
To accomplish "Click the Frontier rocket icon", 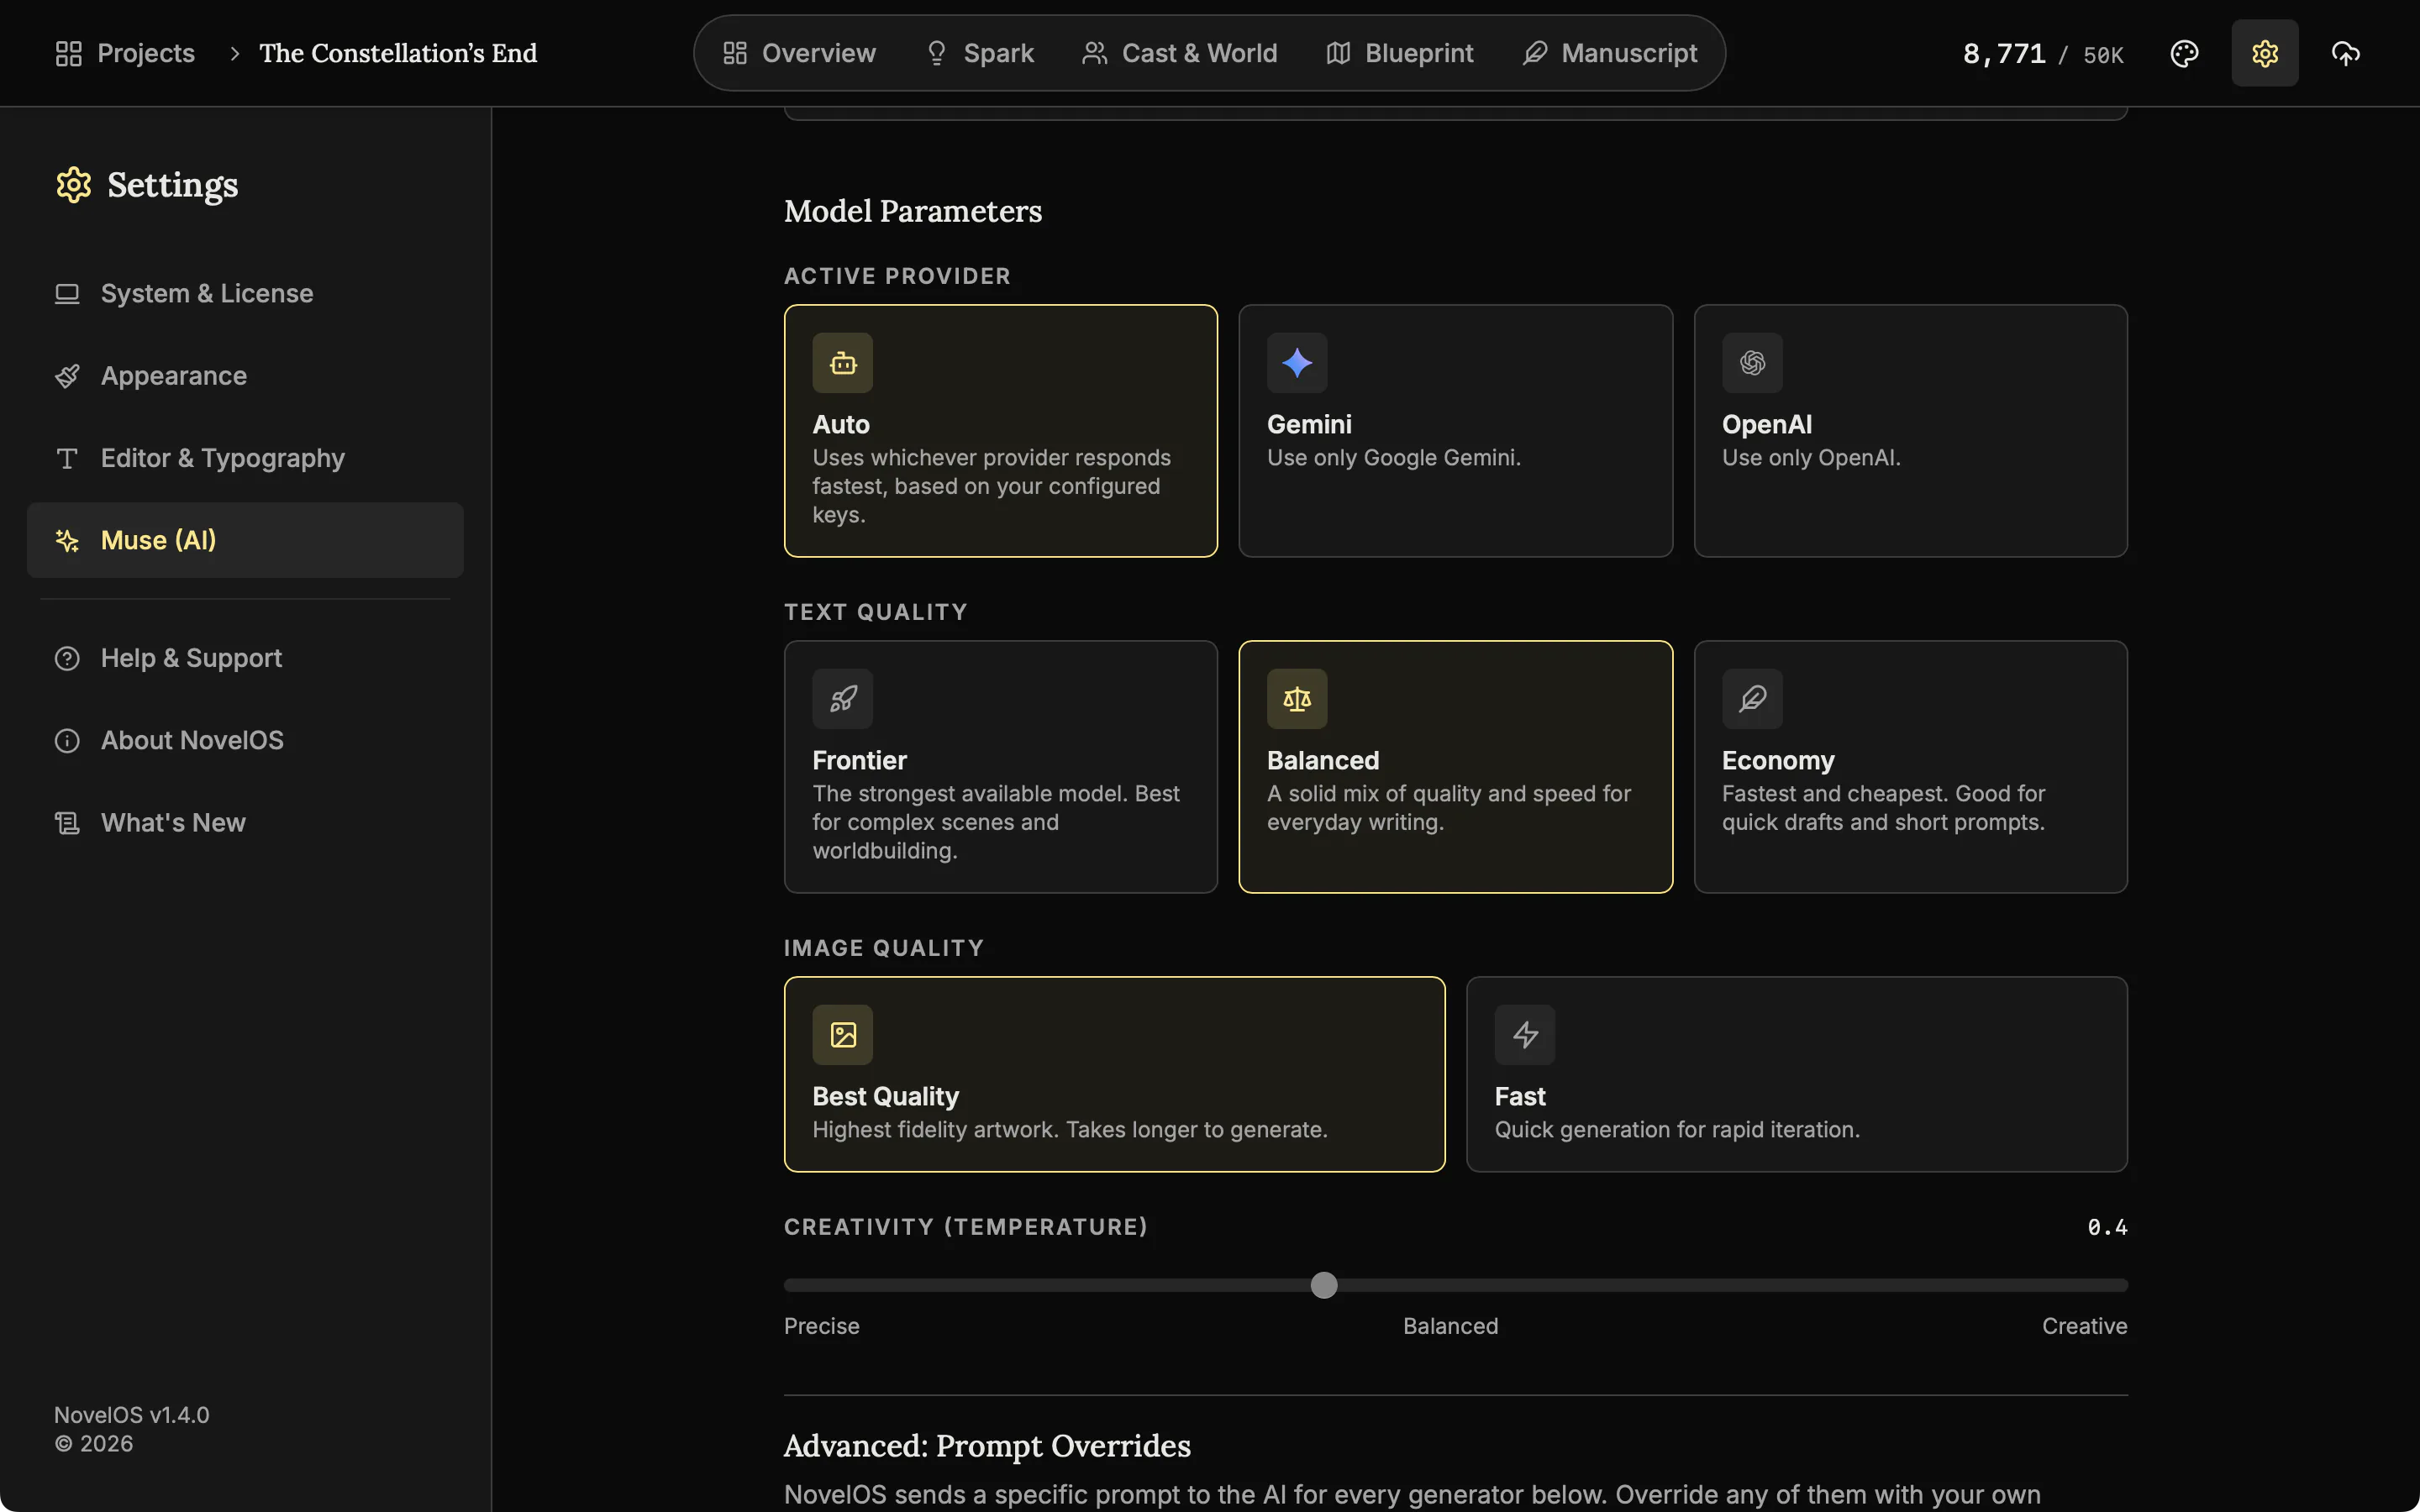I will click(843, 699).
